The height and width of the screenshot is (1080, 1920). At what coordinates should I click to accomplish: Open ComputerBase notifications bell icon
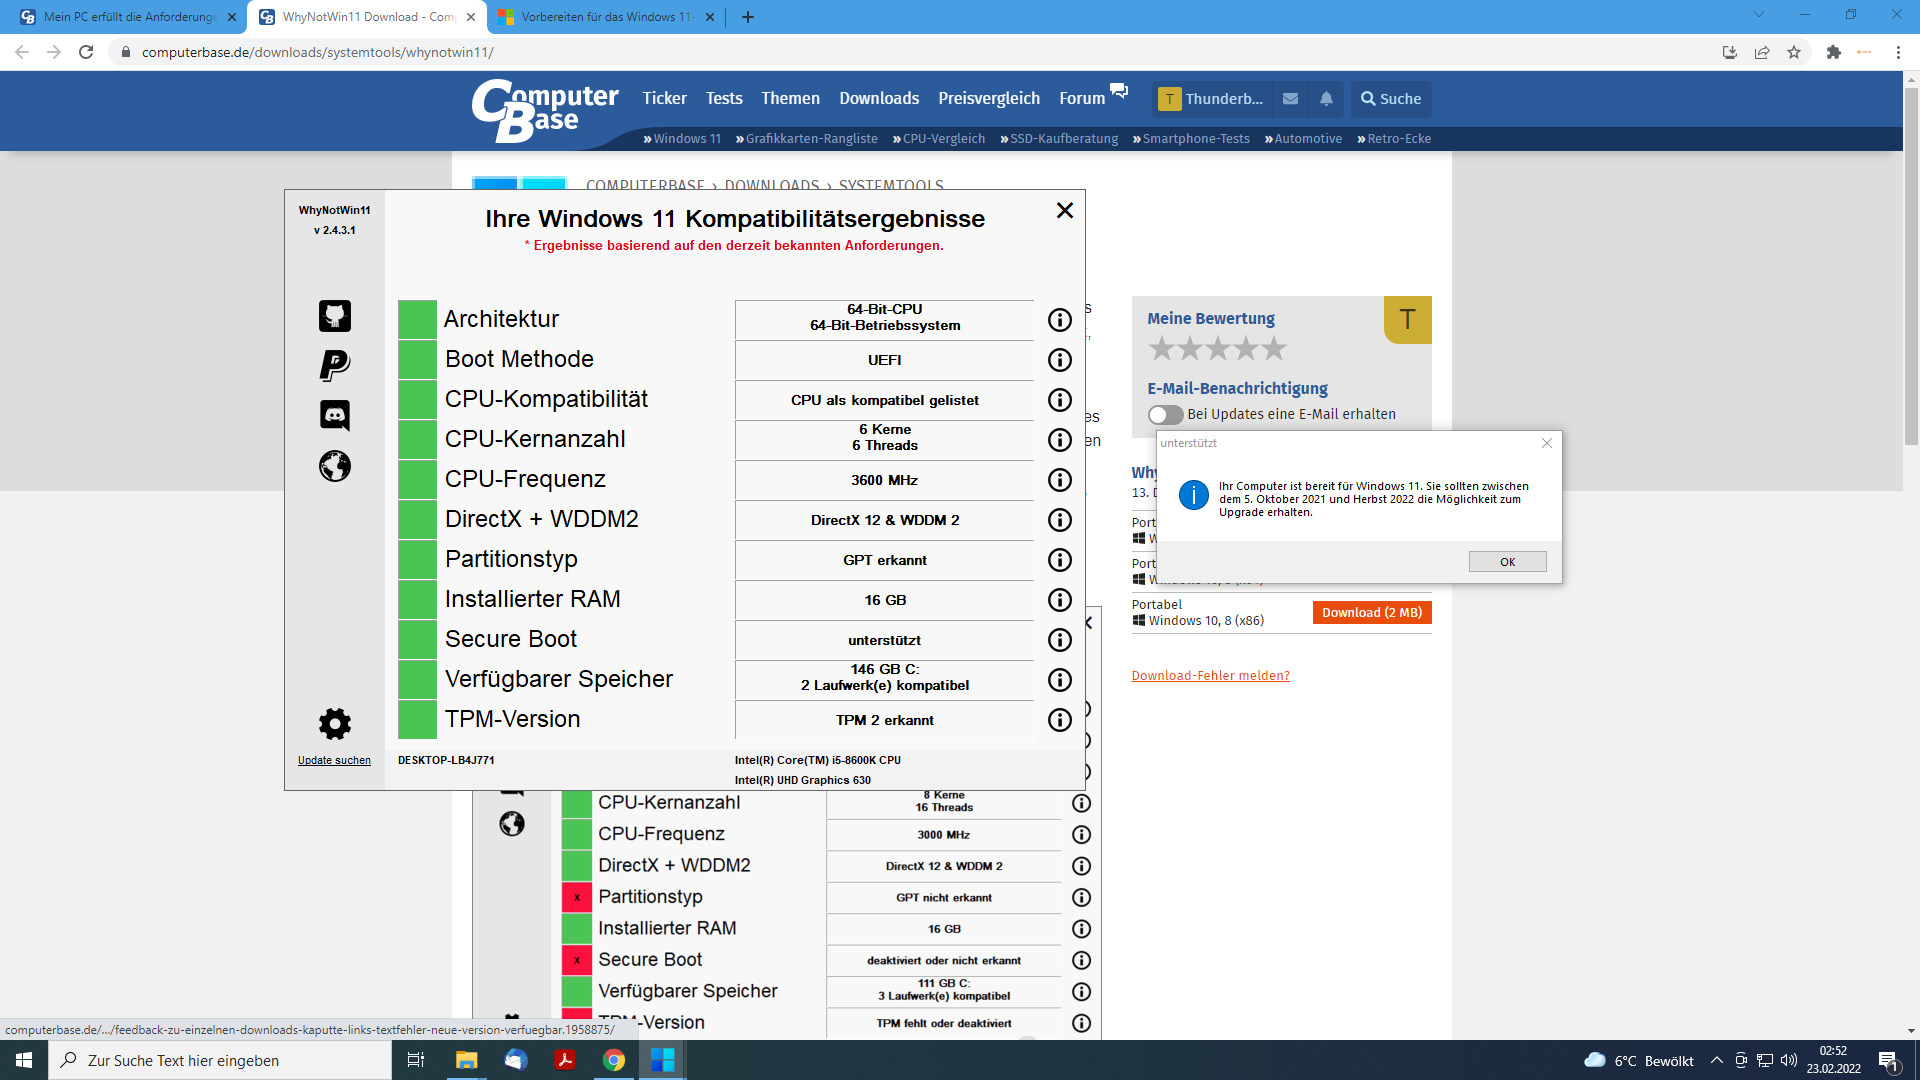pyautogui.click(x=1326, y=99)
